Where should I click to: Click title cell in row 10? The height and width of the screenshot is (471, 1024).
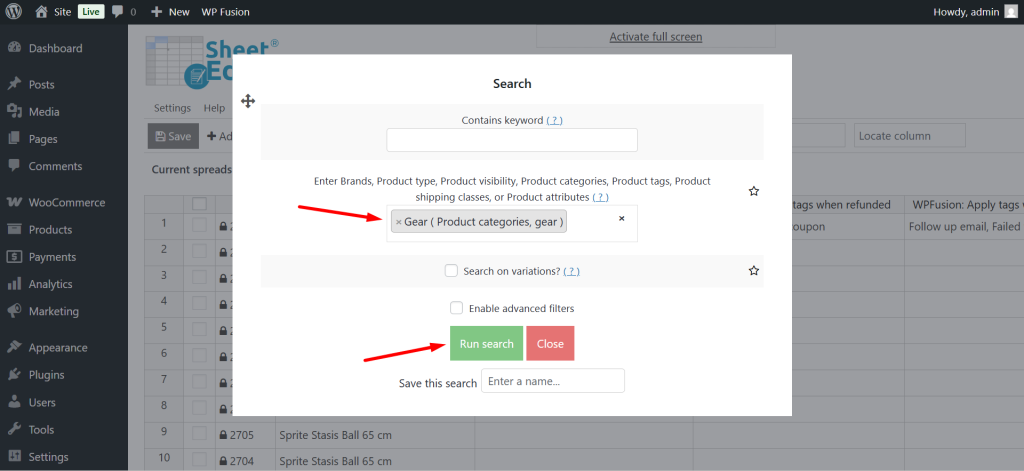click(x=375, y=461)
